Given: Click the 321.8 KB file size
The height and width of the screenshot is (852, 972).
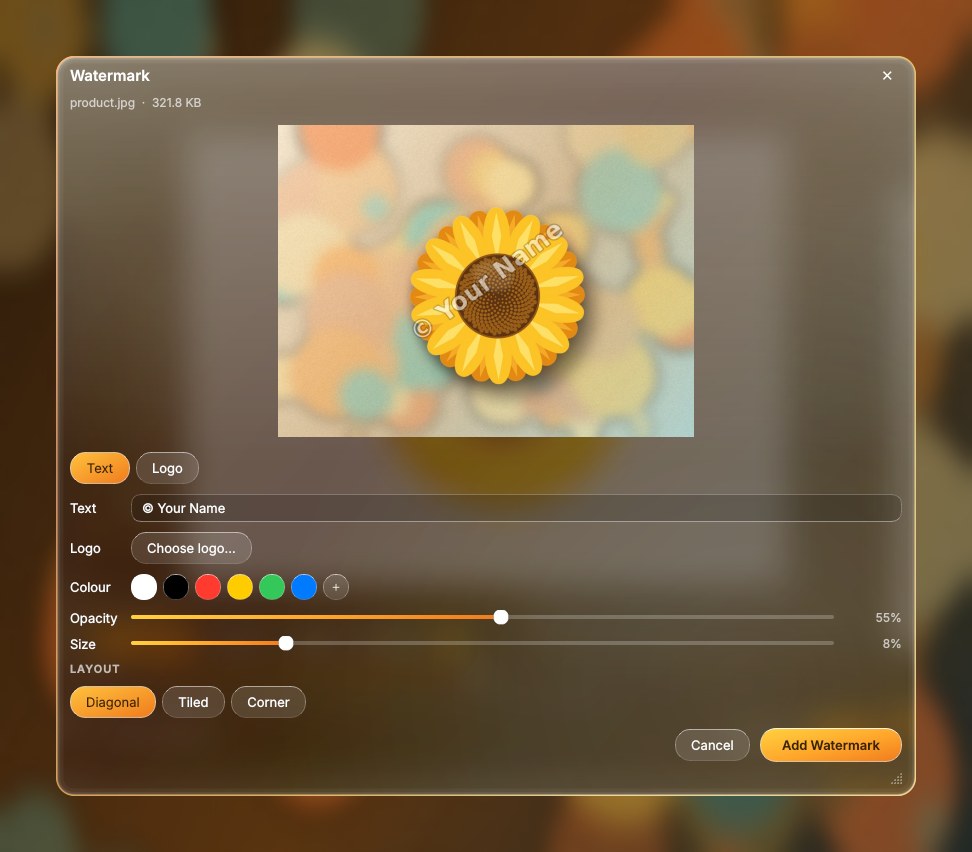Looking at the screenshot, I should coord(177,103).
